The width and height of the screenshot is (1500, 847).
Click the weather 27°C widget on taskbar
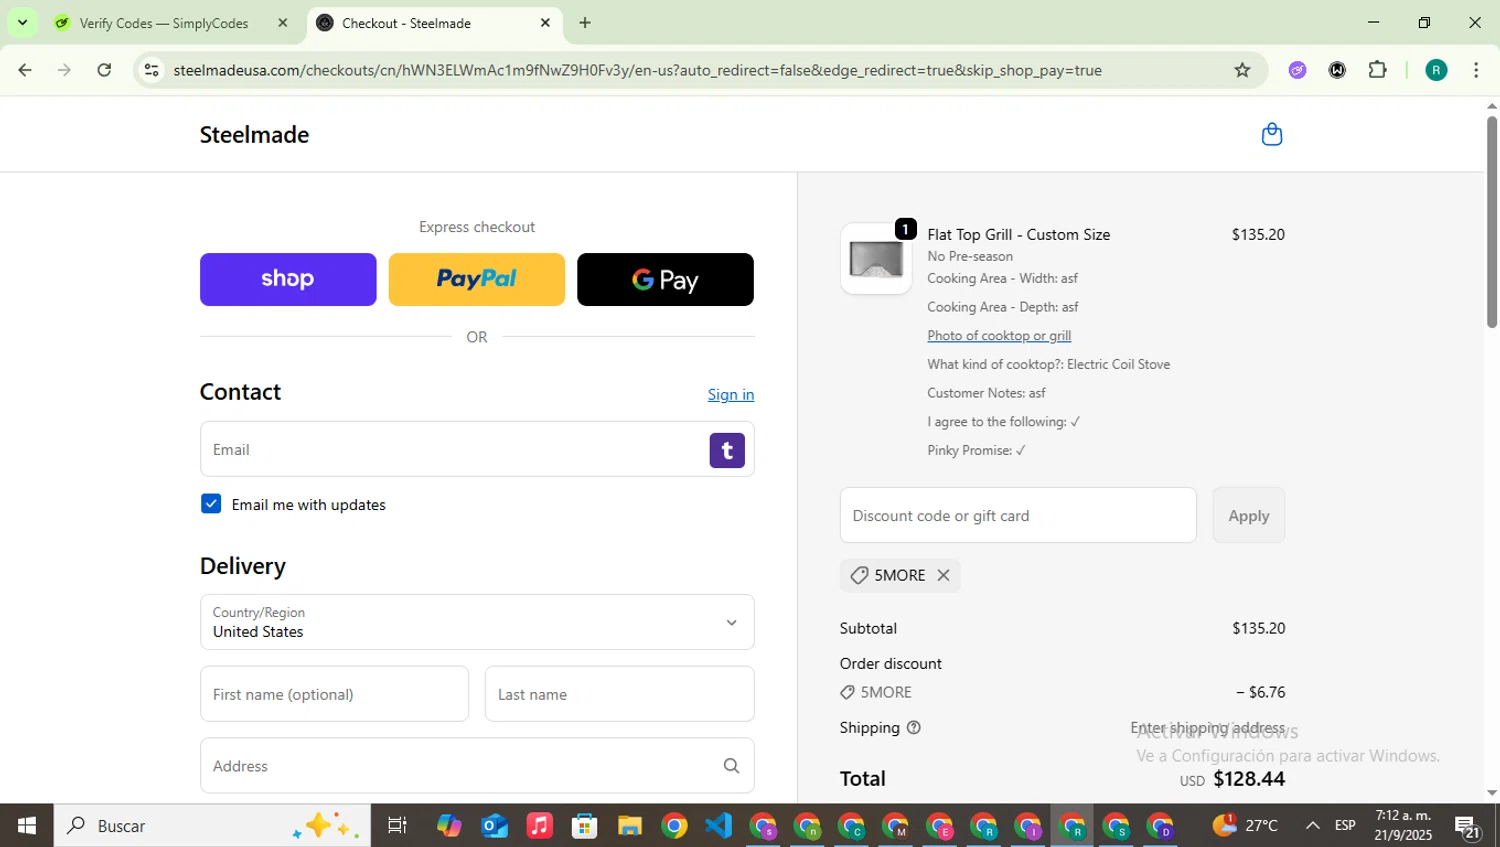(1245, 826)
